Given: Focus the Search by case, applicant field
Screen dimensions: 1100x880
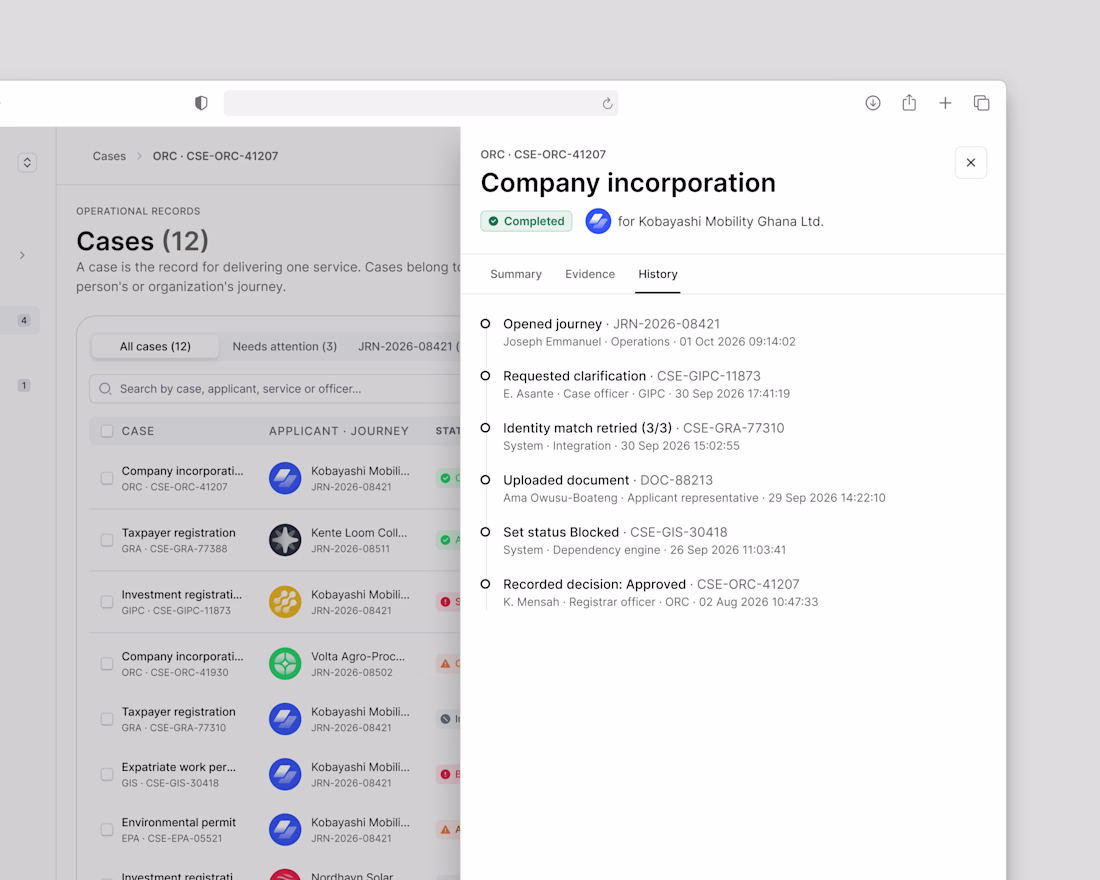Looking at the screenshot, I should [x=275, y=389].
